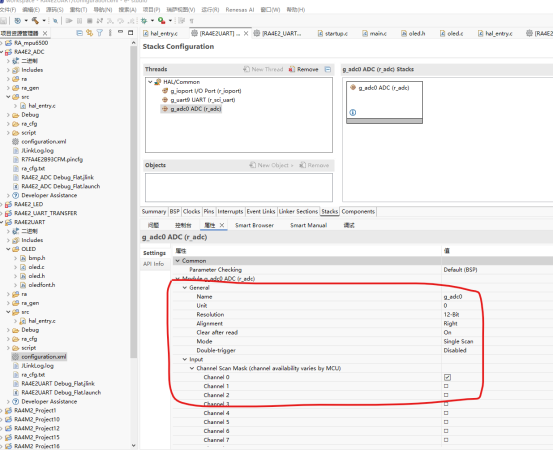Click the build-all globe icon in toolbar
Viewport: 554px width, 450px height.
[x=18, y=21]
